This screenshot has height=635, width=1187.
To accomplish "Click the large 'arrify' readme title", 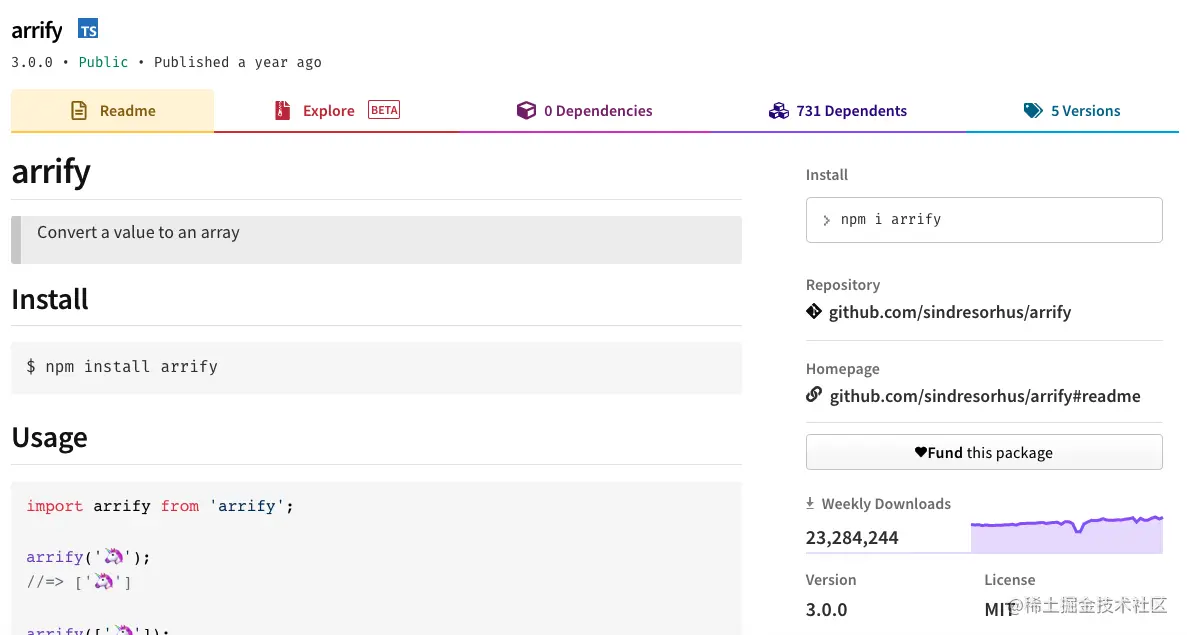I will (51, 171).
